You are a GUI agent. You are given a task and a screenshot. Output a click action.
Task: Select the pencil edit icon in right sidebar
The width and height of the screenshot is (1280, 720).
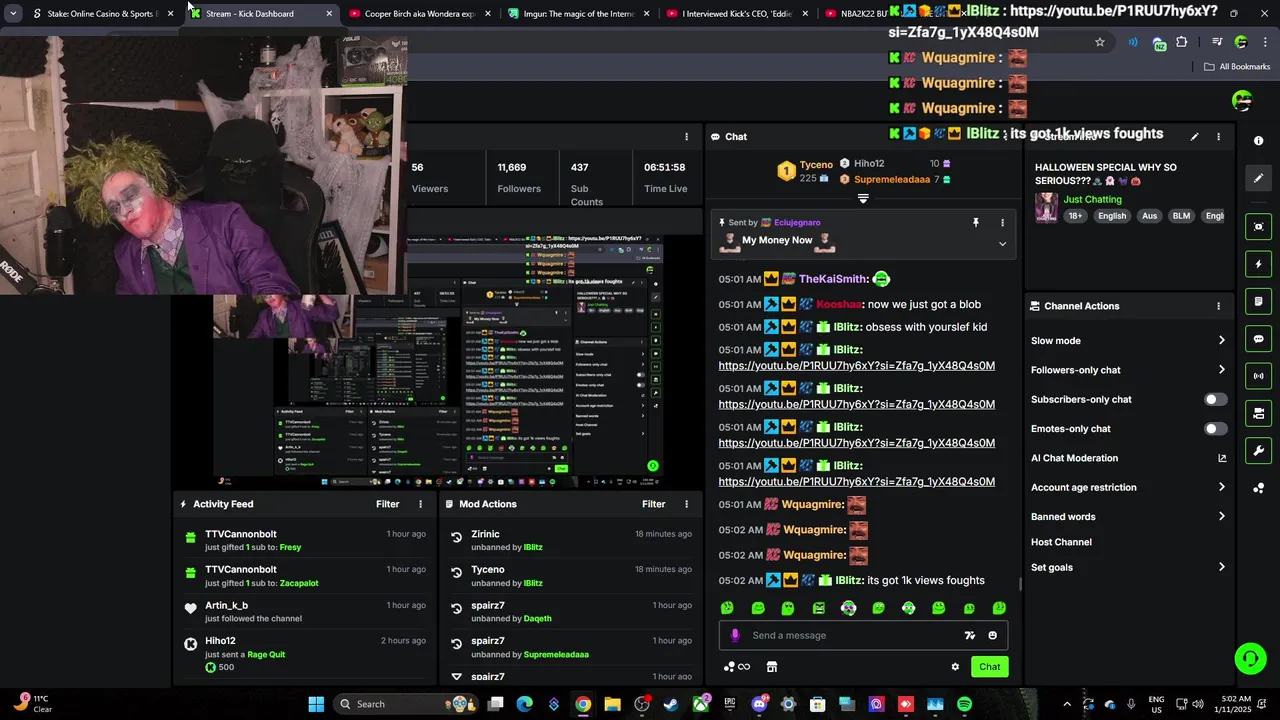coord(1259,178)
